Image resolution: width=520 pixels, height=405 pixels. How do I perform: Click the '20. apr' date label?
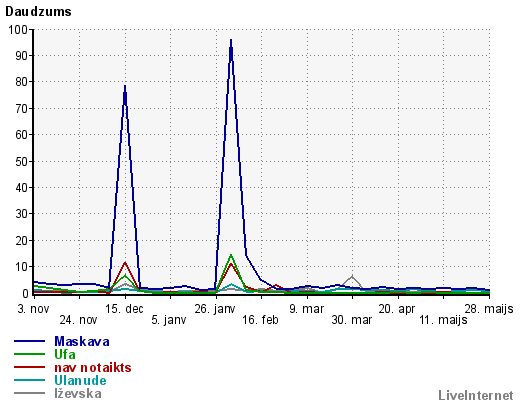click(x=397, y=309)
